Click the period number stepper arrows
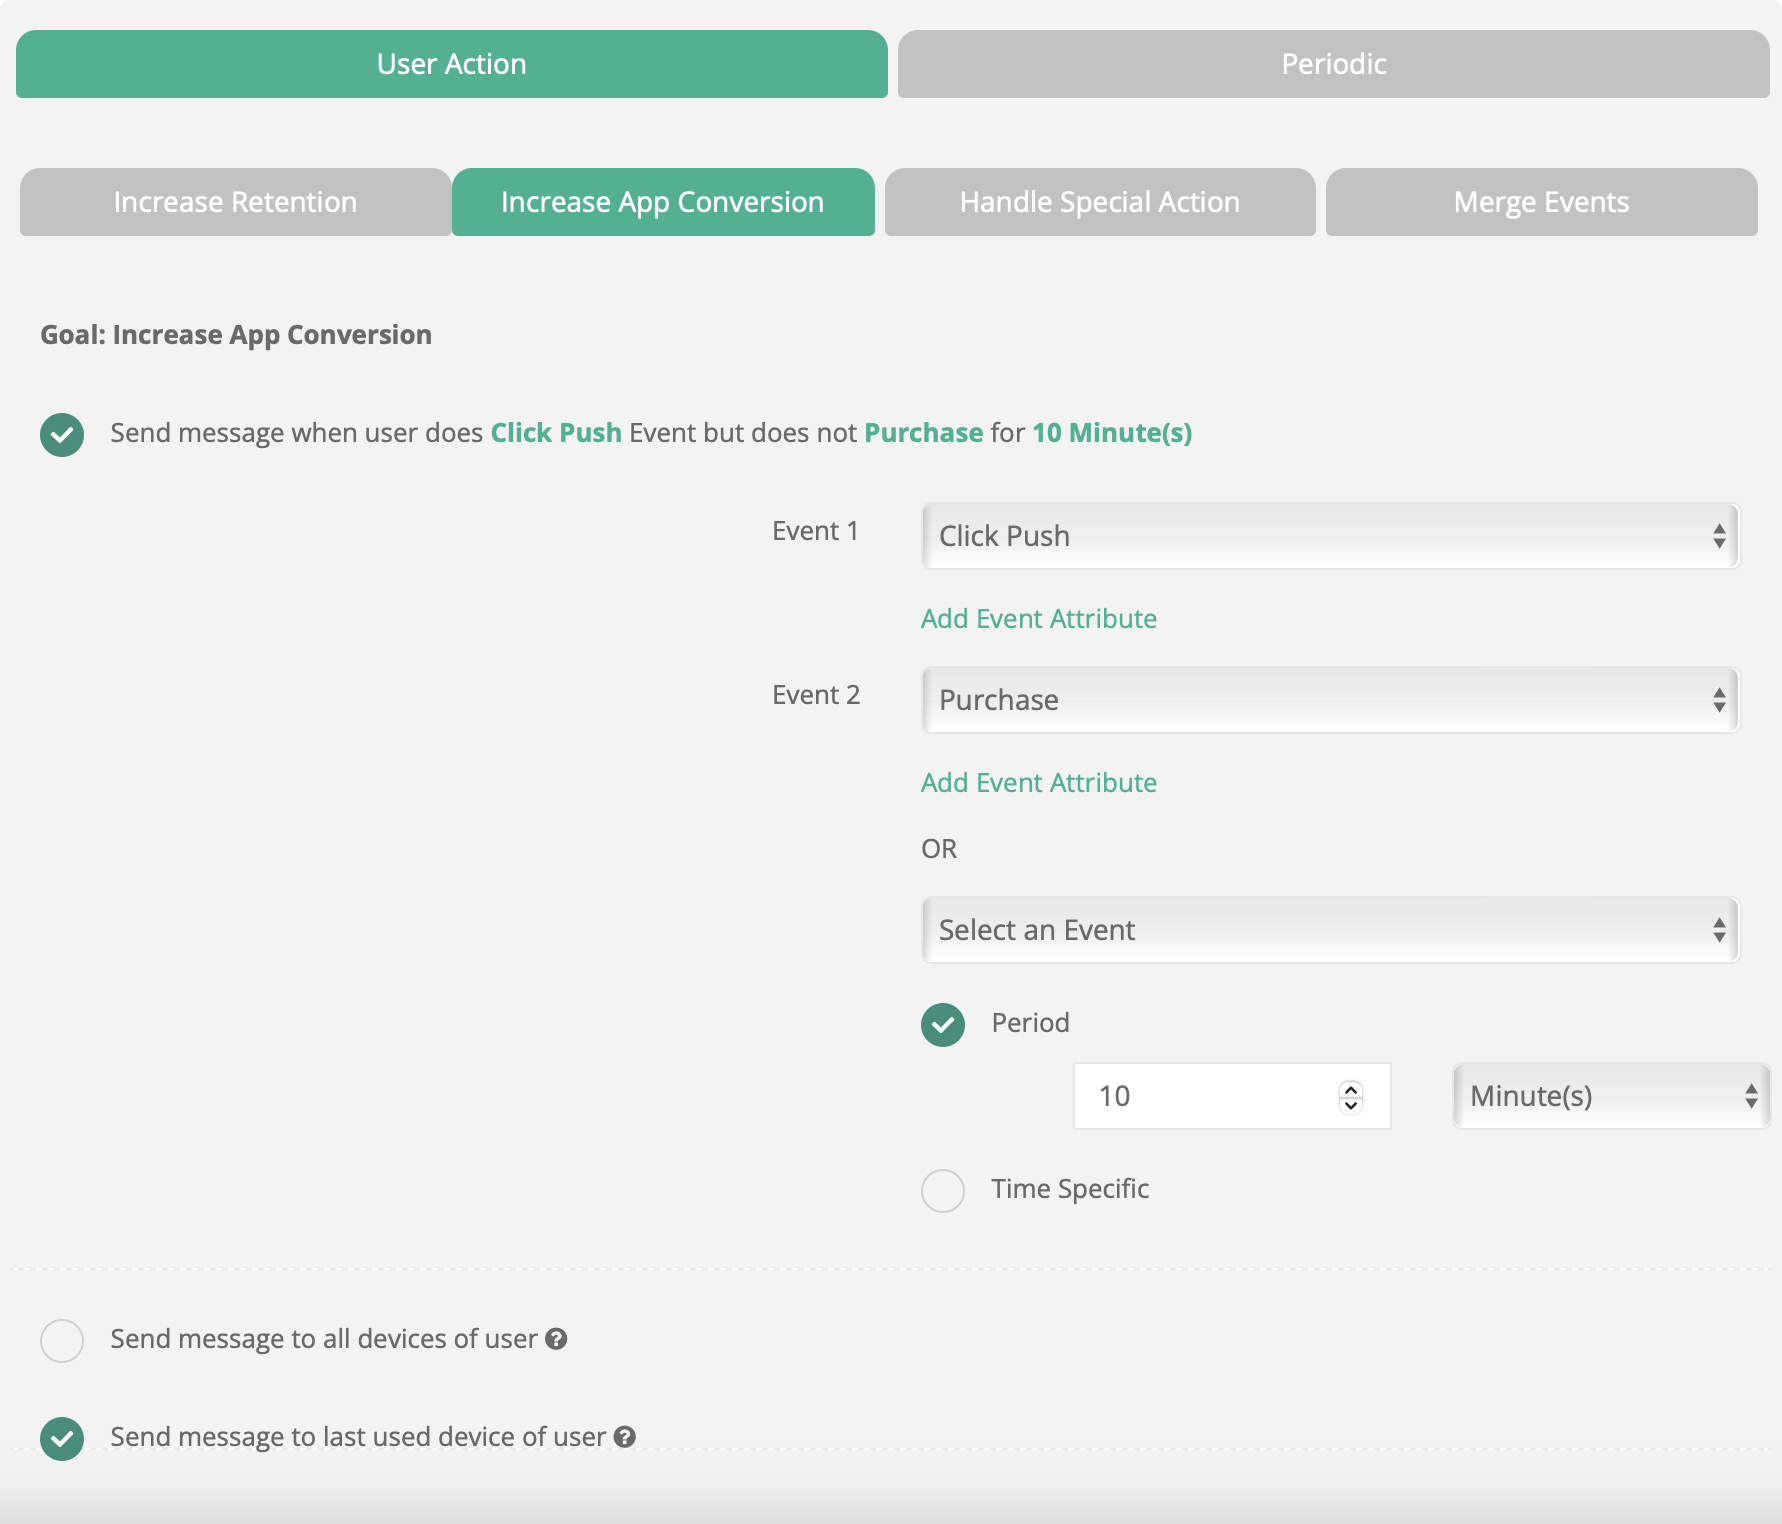The image size is (1782, 1524). pyautogui.click(x=1350, y=1096)
